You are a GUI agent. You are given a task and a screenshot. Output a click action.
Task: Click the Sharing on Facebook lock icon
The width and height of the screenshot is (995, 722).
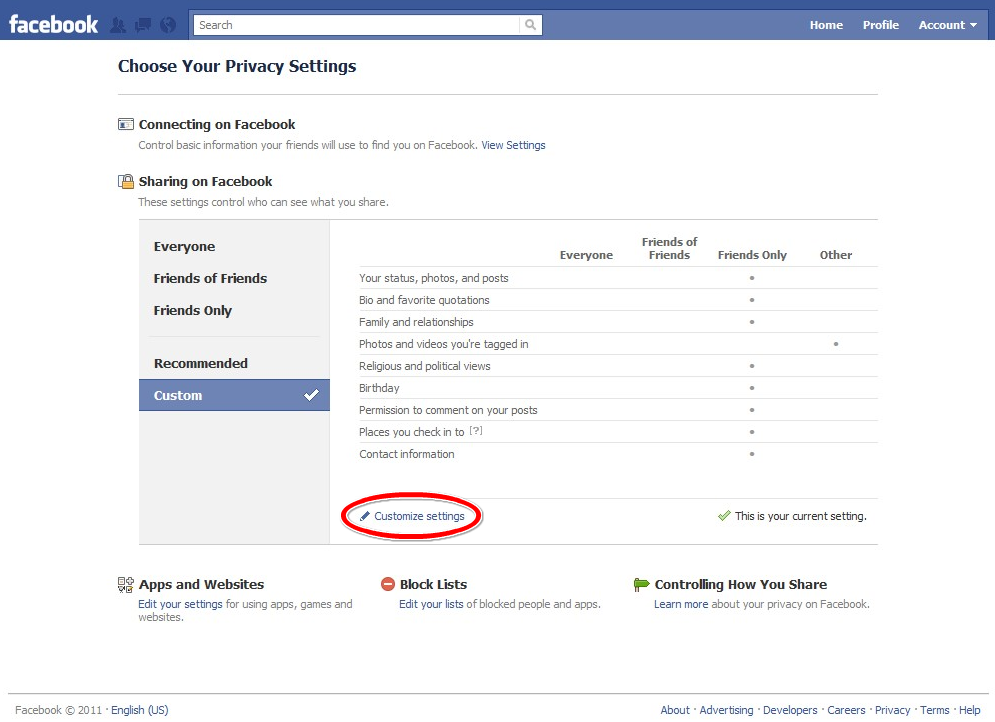126,181
